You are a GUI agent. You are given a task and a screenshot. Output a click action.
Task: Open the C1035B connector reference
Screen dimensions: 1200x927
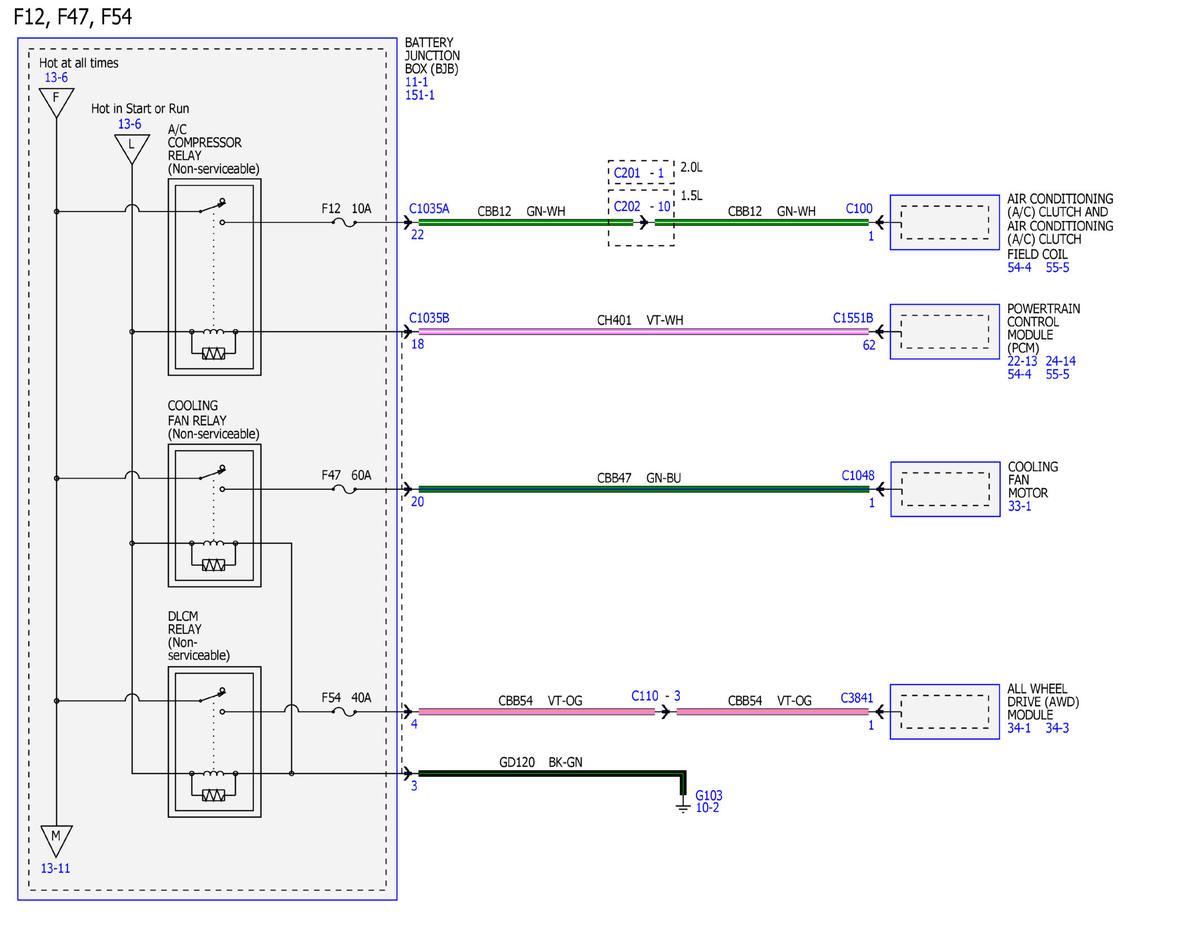(x=429, y=318)
